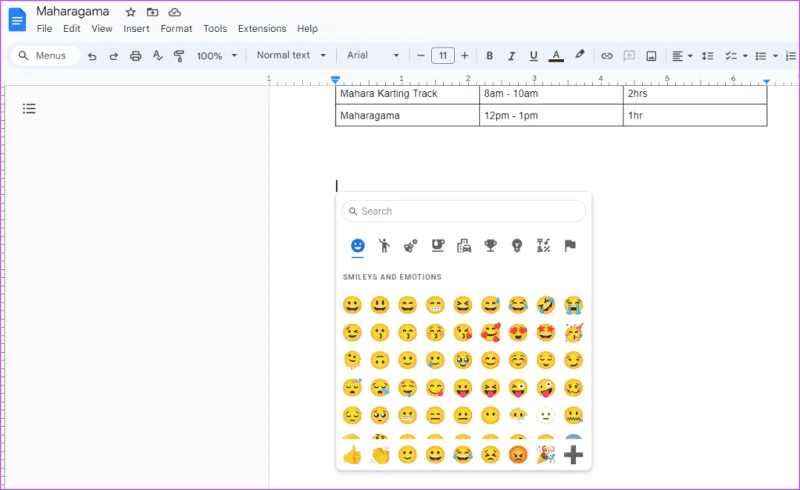This screenshot has width=800, height=490.
Task: Increase font size with plus button
Action: tap(464, 56)
